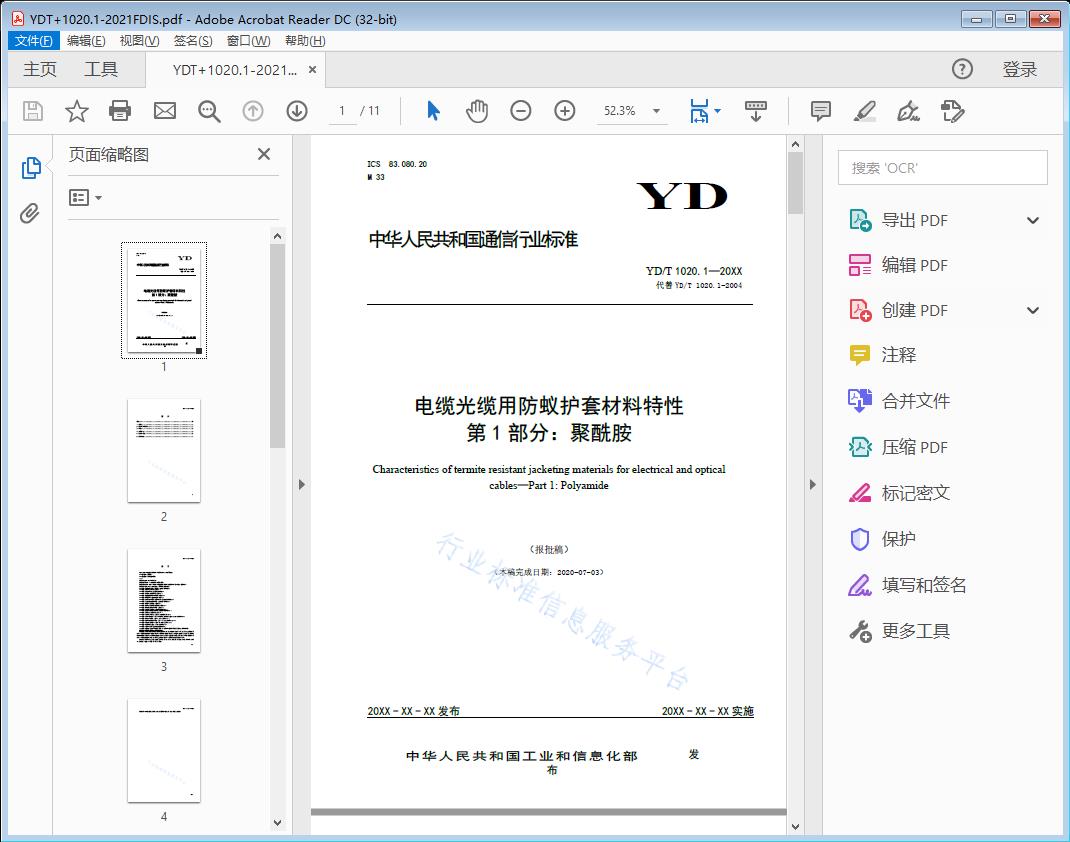The height and width of the screenshot is (842, 1070).
Task: Open the 页面缩略图 options menu
Action: 82,197
